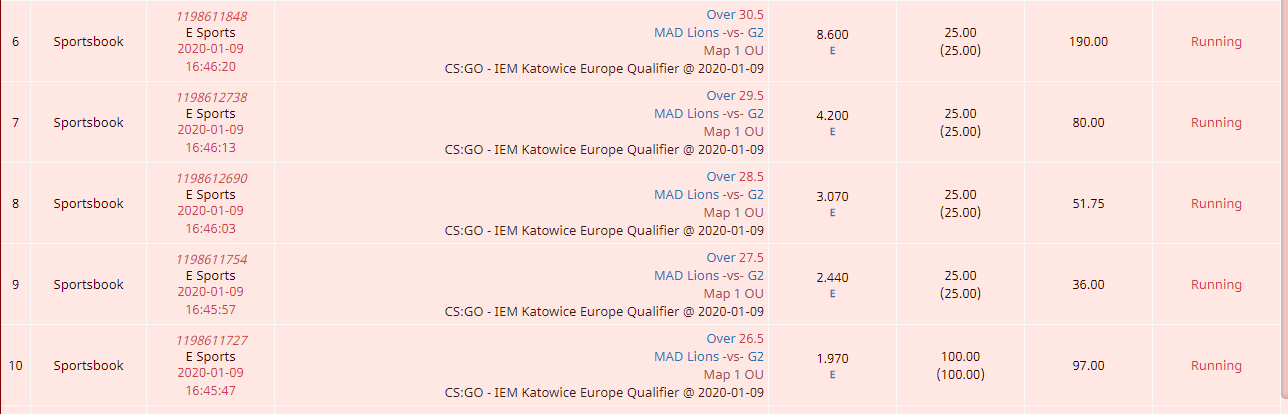Click the 97.00 payout in row 10
Image resolution: width=1288 pixels, height=414 pixels.
1088,366
